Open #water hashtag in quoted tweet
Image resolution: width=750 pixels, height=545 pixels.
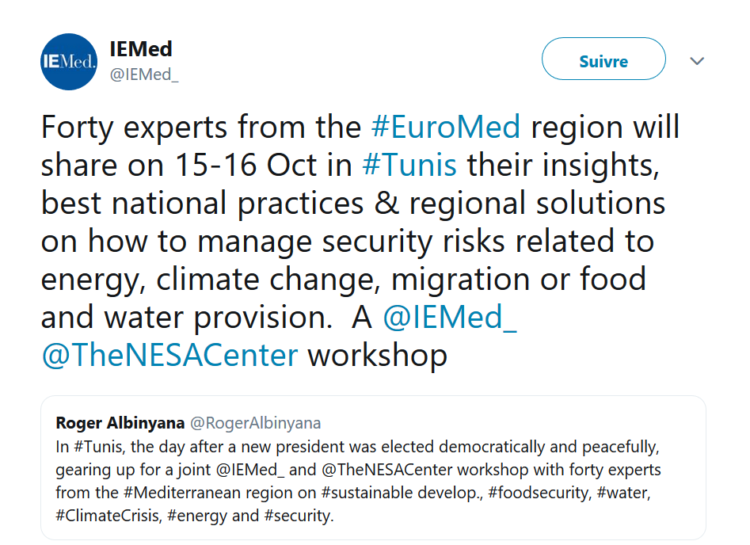(x=624, y=492)
